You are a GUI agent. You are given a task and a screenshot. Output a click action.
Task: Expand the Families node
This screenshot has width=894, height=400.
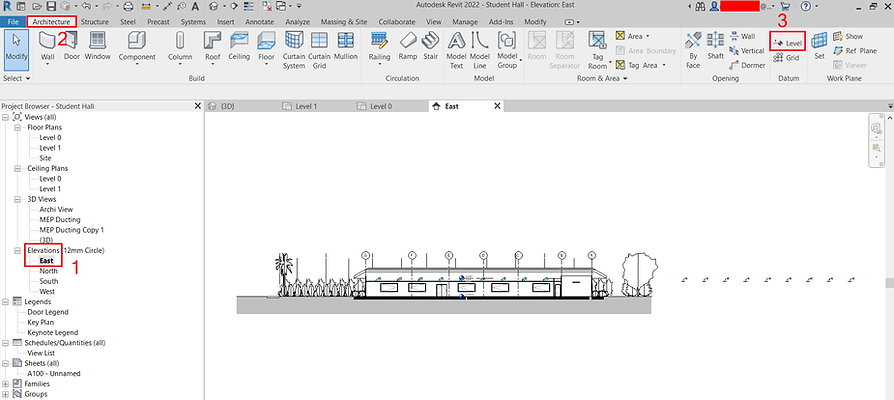[5, 384]
